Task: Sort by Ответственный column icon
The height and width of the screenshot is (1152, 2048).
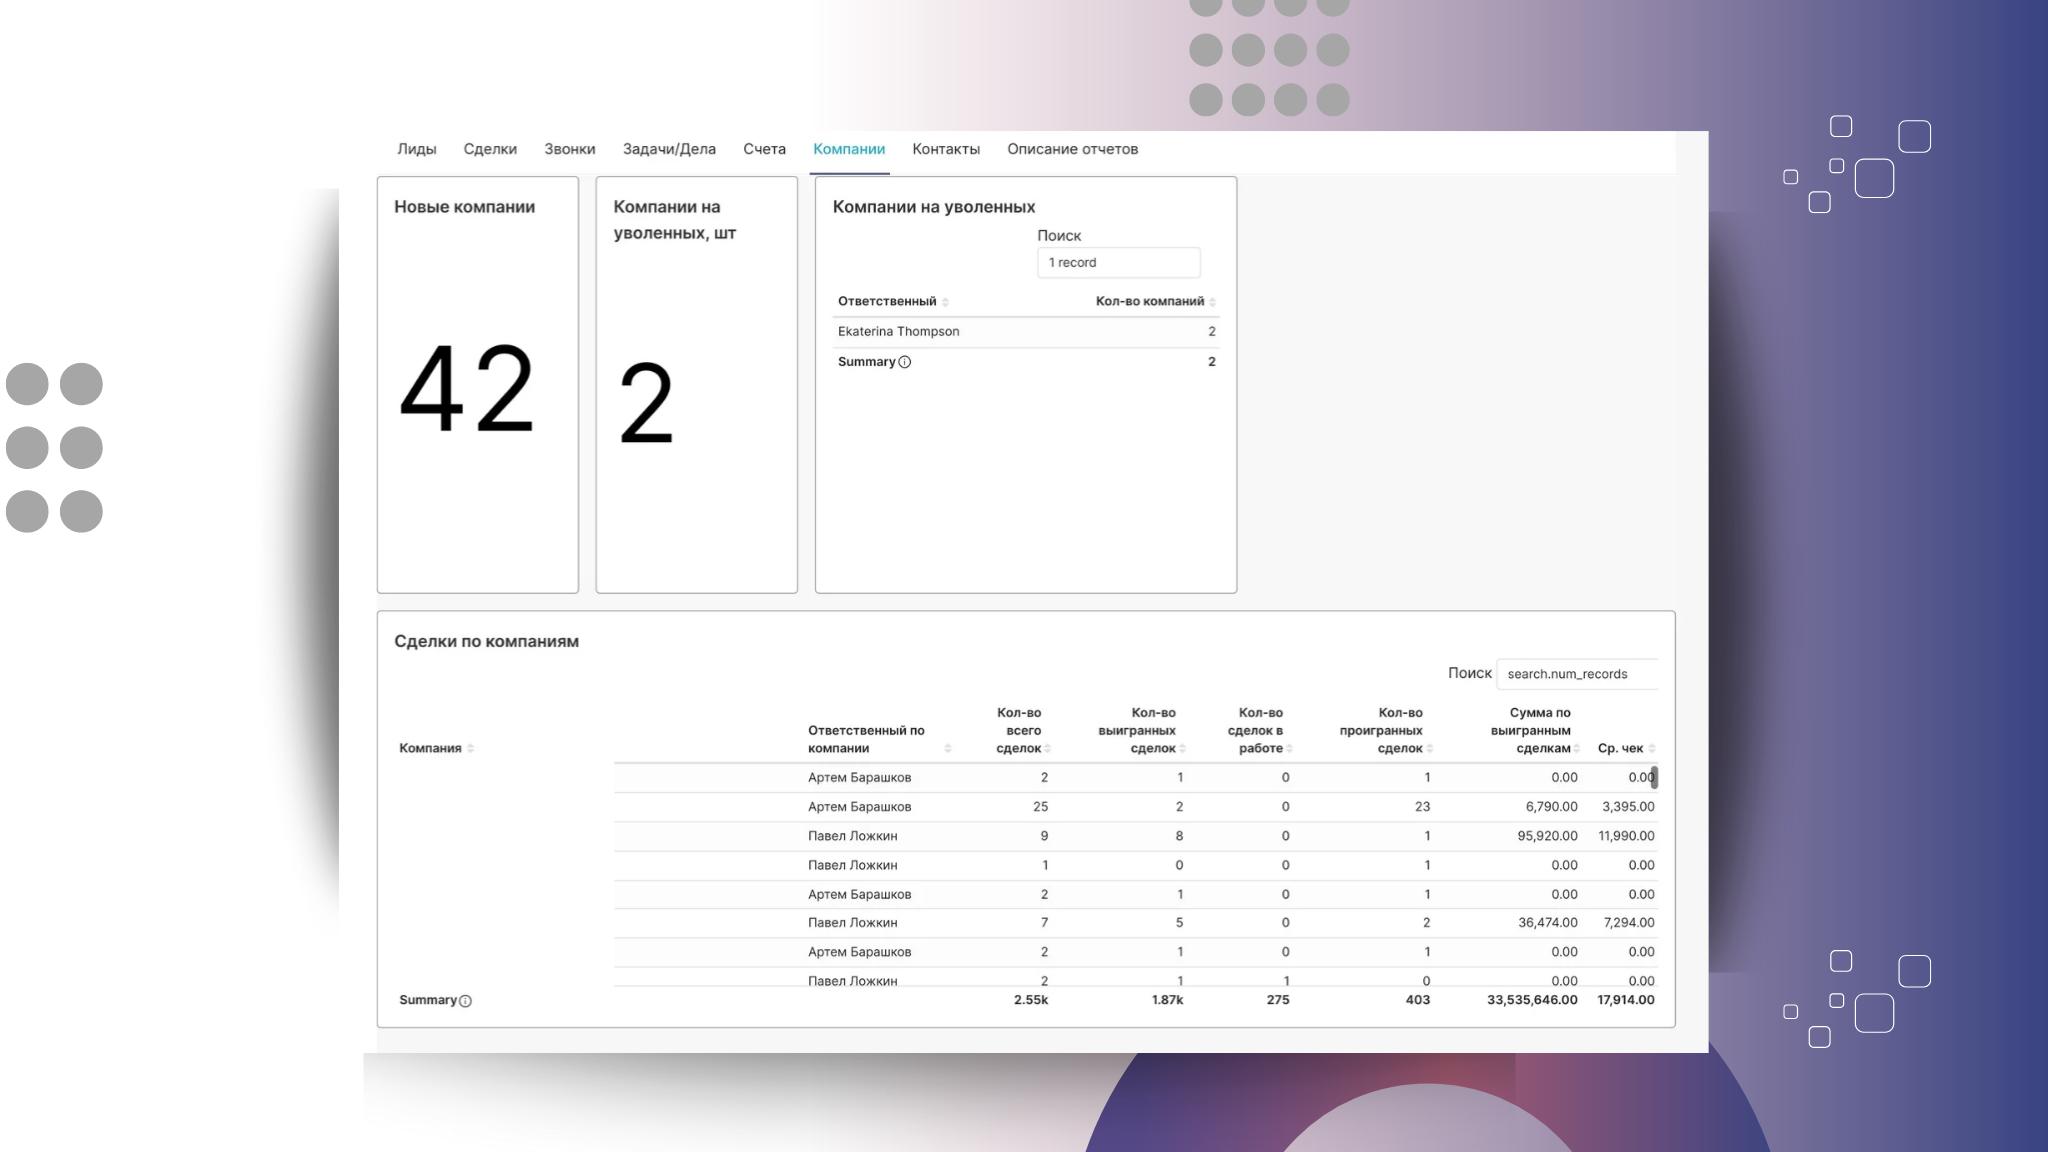Action: click(945, 302)
